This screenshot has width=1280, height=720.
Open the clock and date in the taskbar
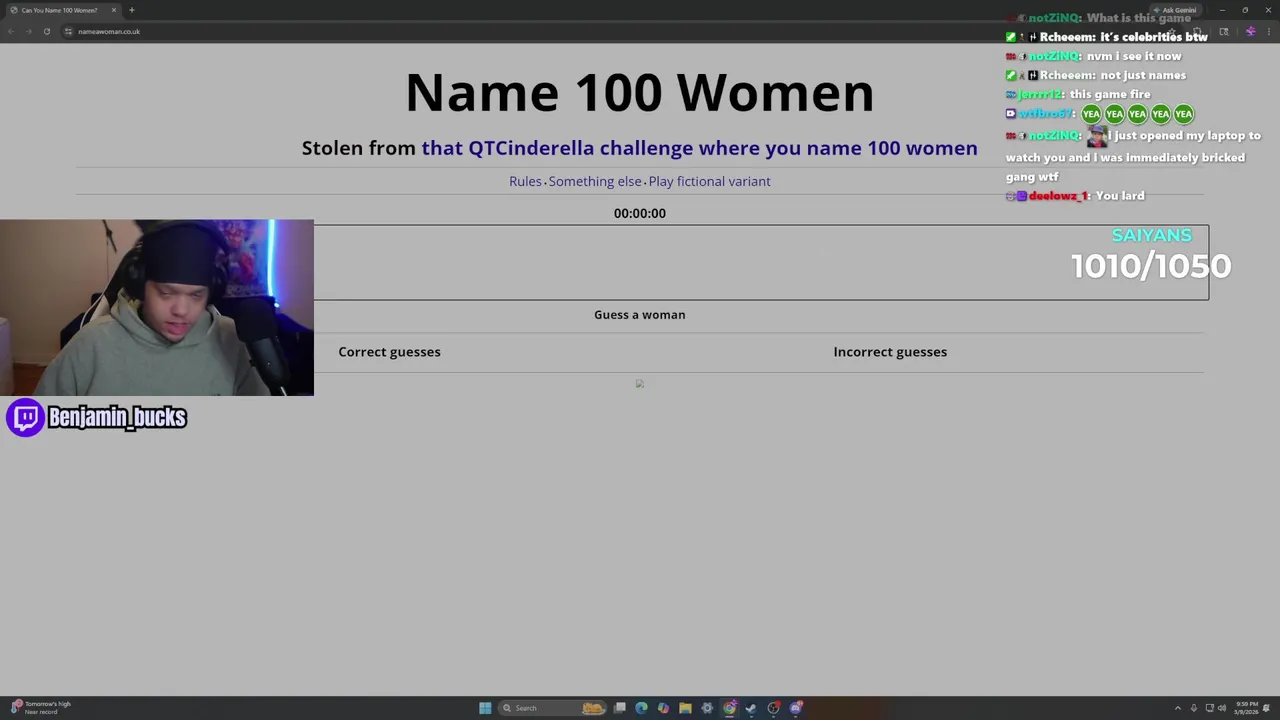(x=1246, y=708)
